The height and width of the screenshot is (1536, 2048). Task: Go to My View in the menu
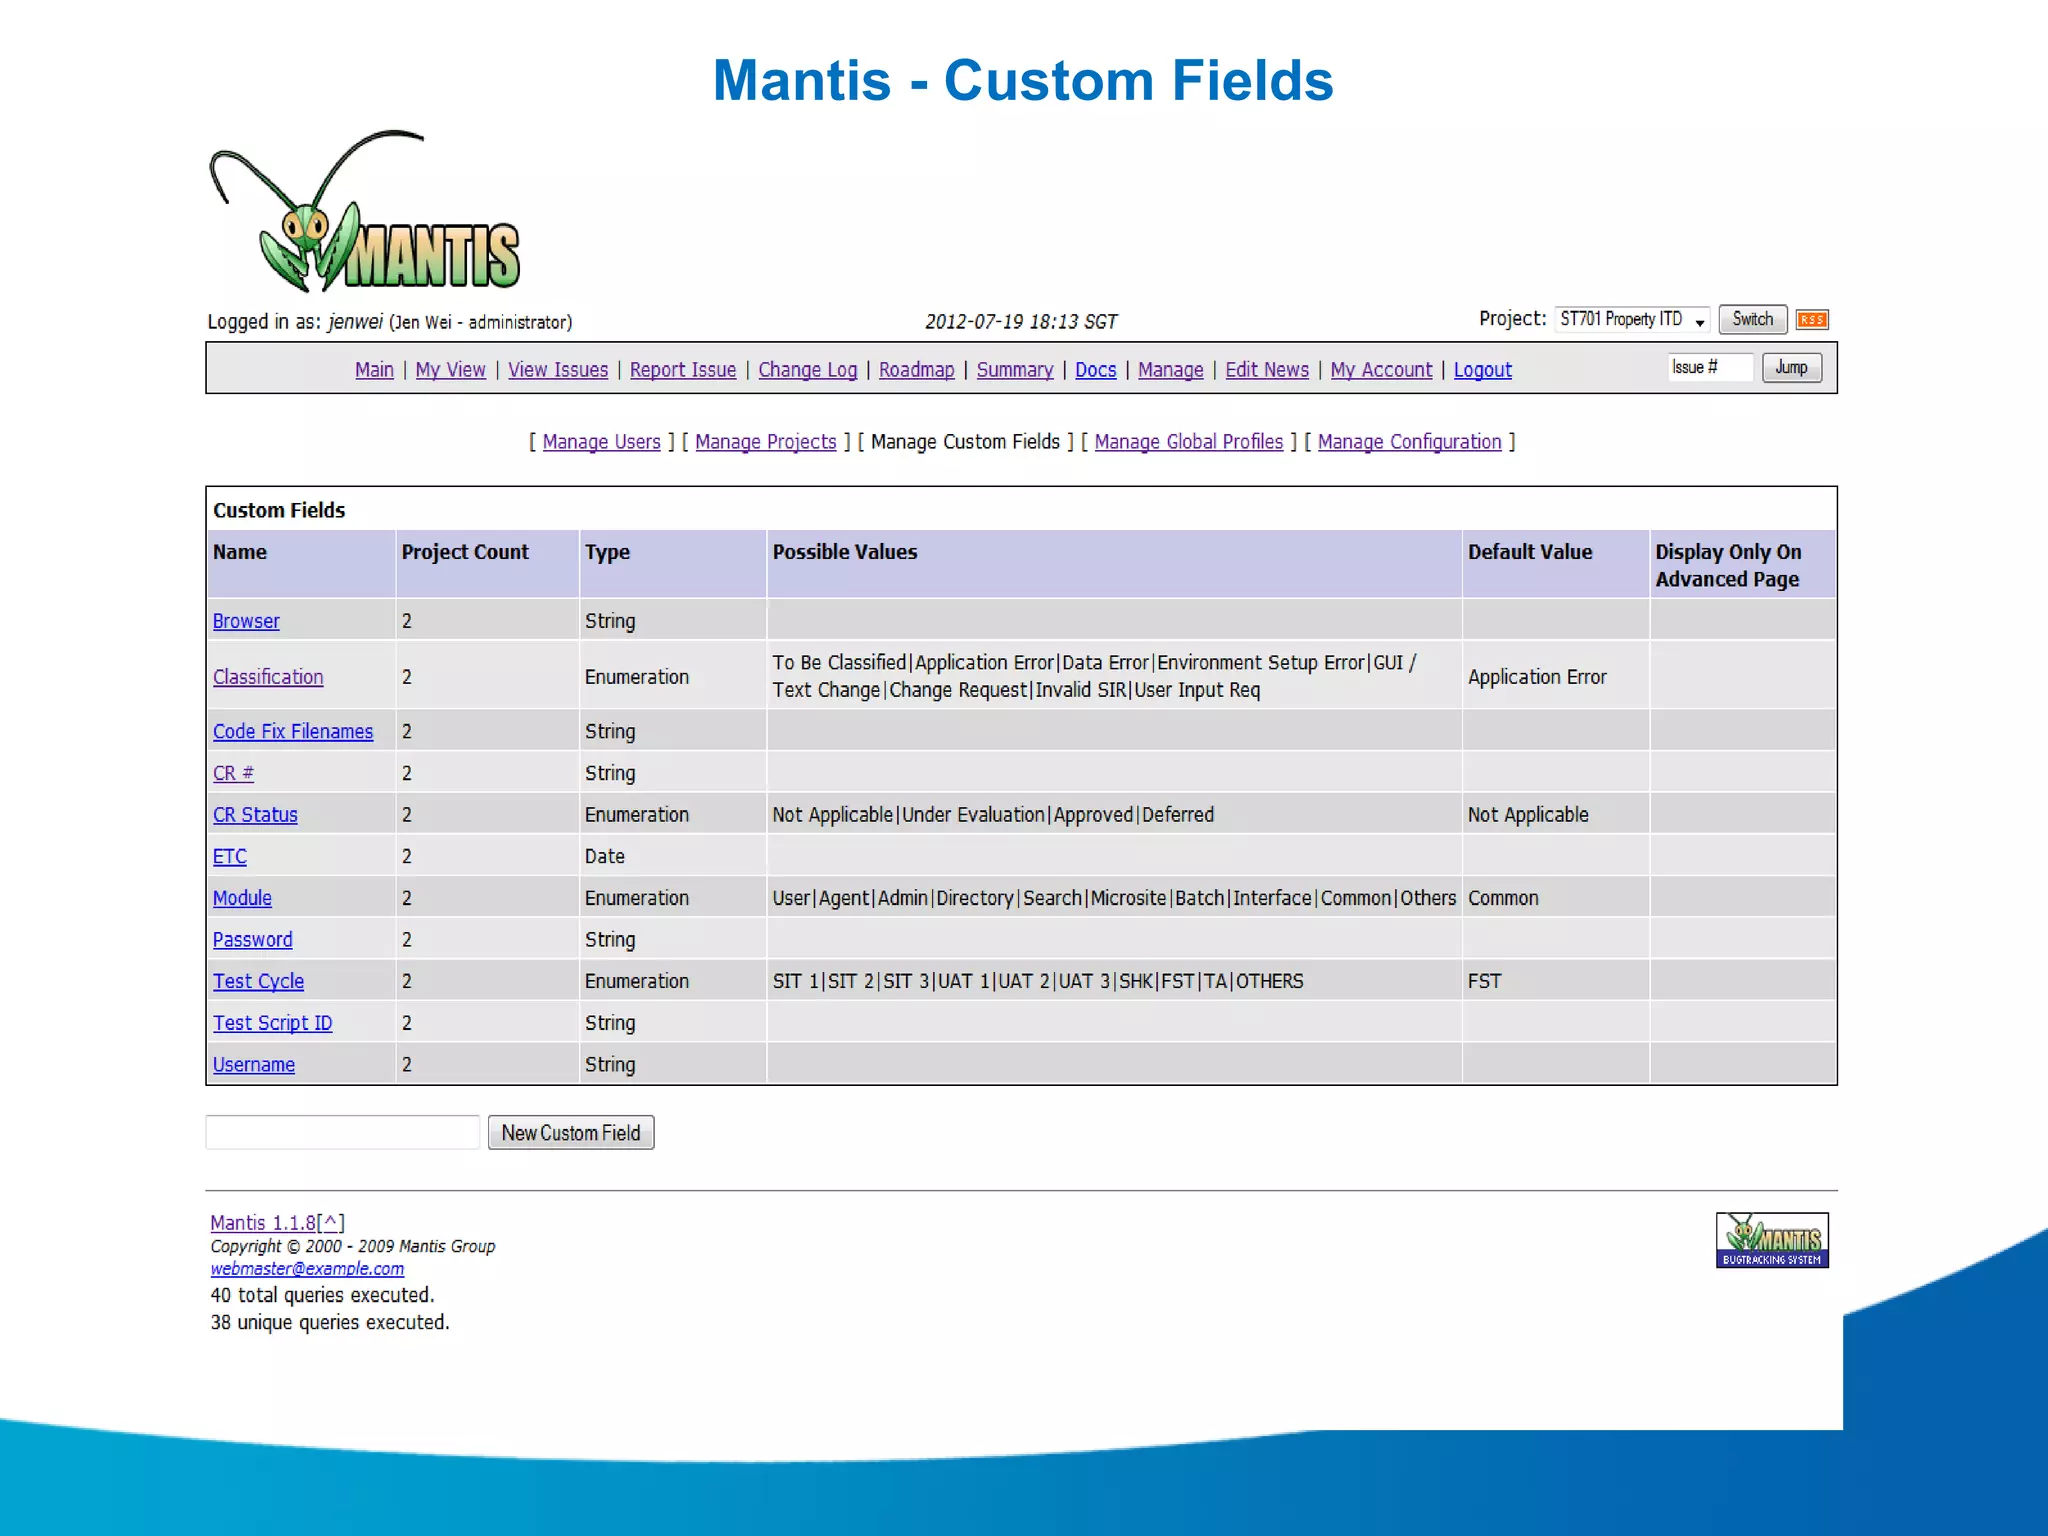450,370
